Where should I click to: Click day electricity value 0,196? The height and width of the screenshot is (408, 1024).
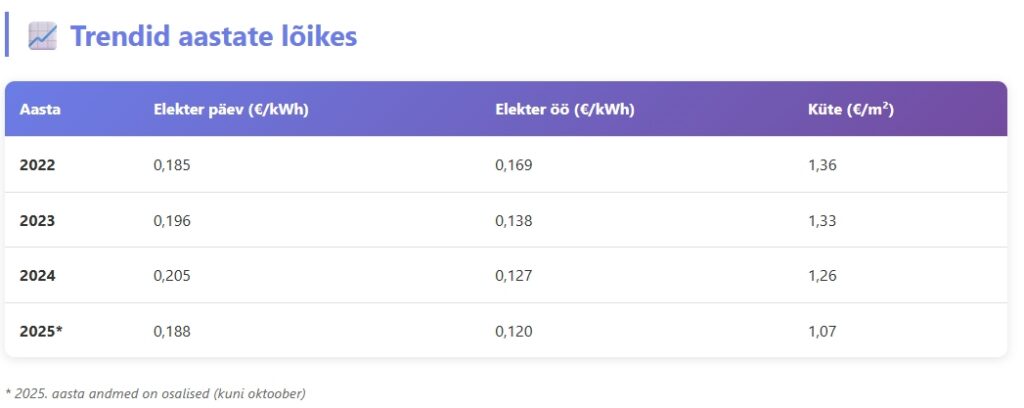171,220
